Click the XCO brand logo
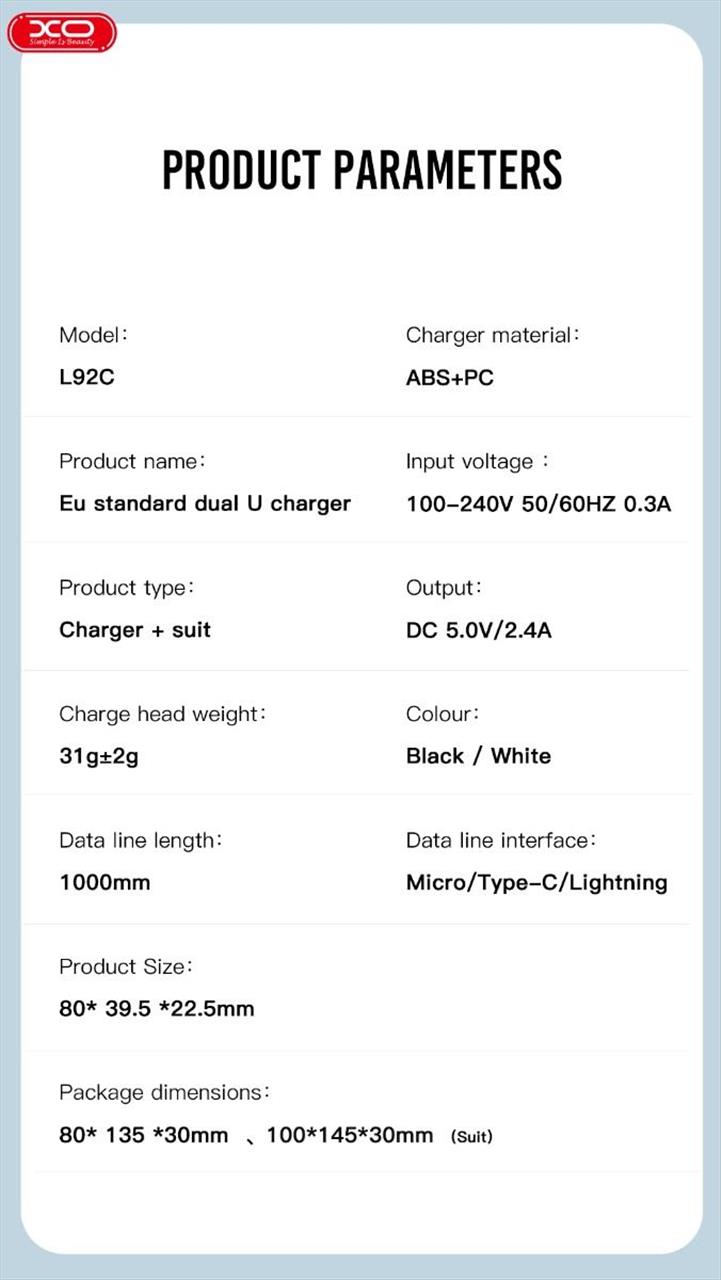The image size is (721, 1280). [62, 32]
